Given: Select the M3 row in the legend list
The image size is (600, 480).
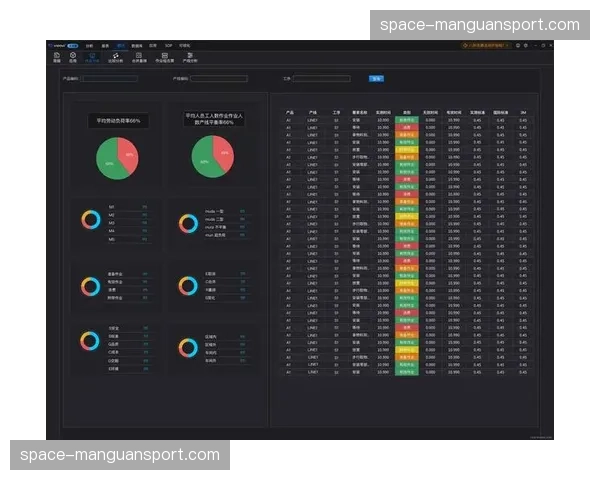Looking at the screenshot, I should click(x=112, y=223).
